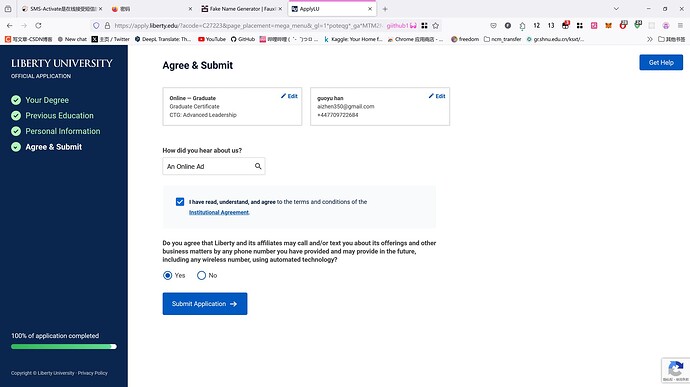The height and width of the screenshot is (387, 690).
Task: Click the Submit Application button
Action: [205, 304]
